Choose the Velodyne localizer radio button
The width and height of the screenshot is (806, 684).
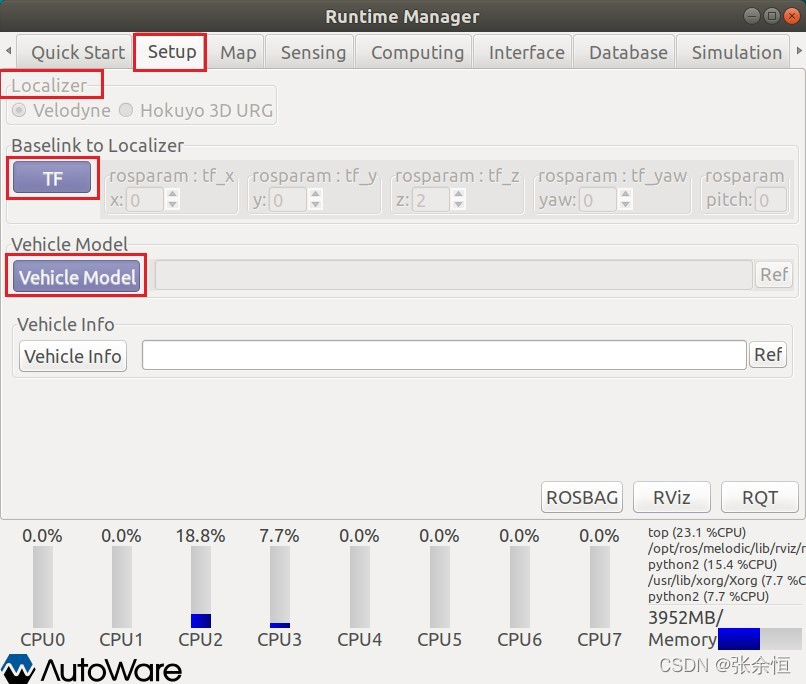click(19, 110)
